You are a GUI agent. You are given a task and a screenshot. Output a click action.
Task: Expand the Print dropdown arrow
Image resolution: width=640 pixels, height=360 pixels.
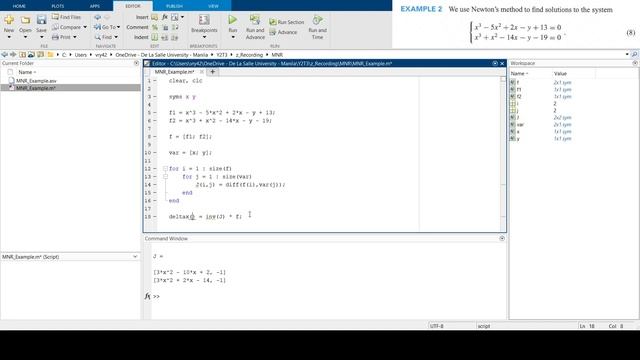pyautogui.click(x=75, y=37)
